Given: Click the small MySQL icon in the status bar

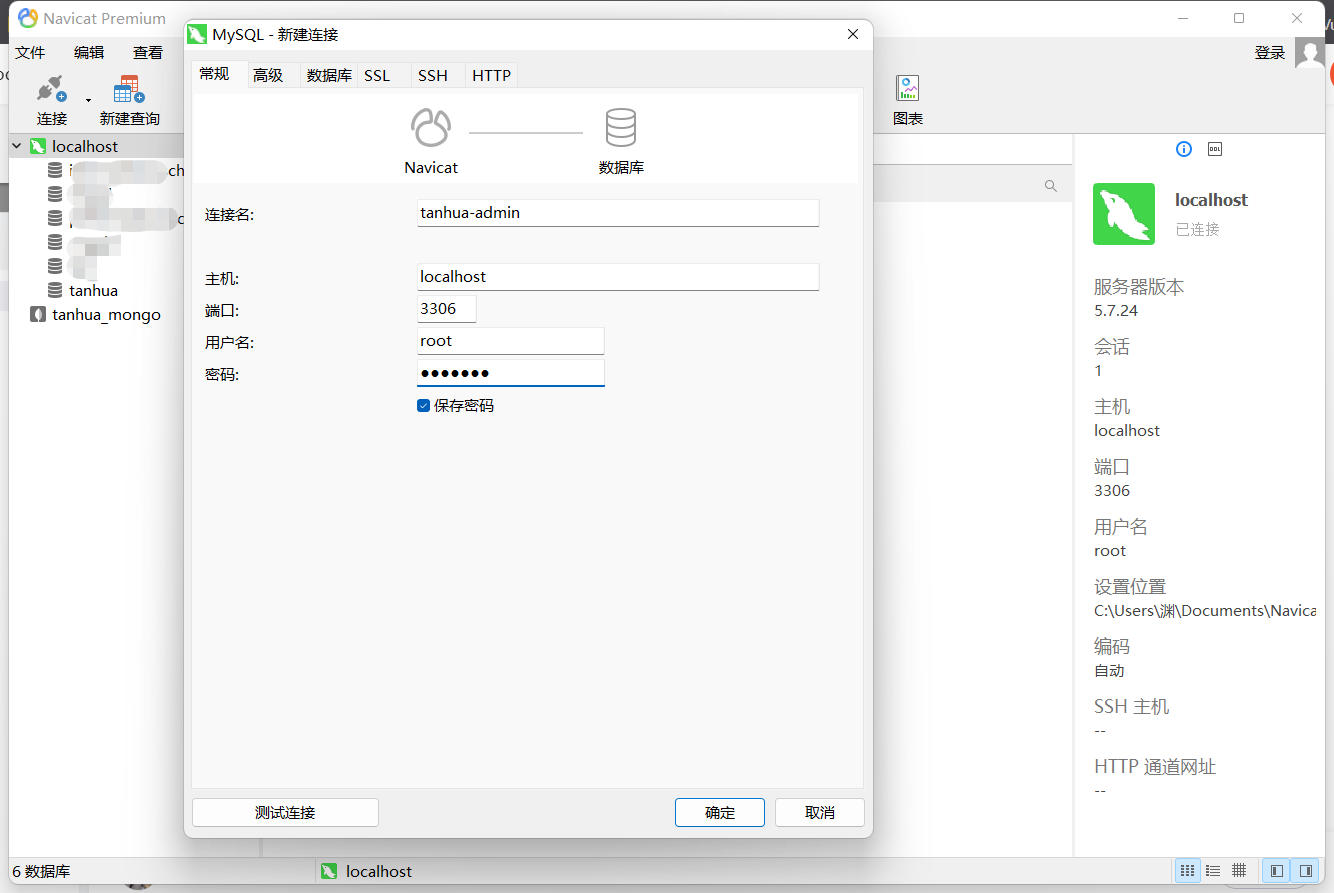Looking at the screenshot, I should tap(329, 871).
